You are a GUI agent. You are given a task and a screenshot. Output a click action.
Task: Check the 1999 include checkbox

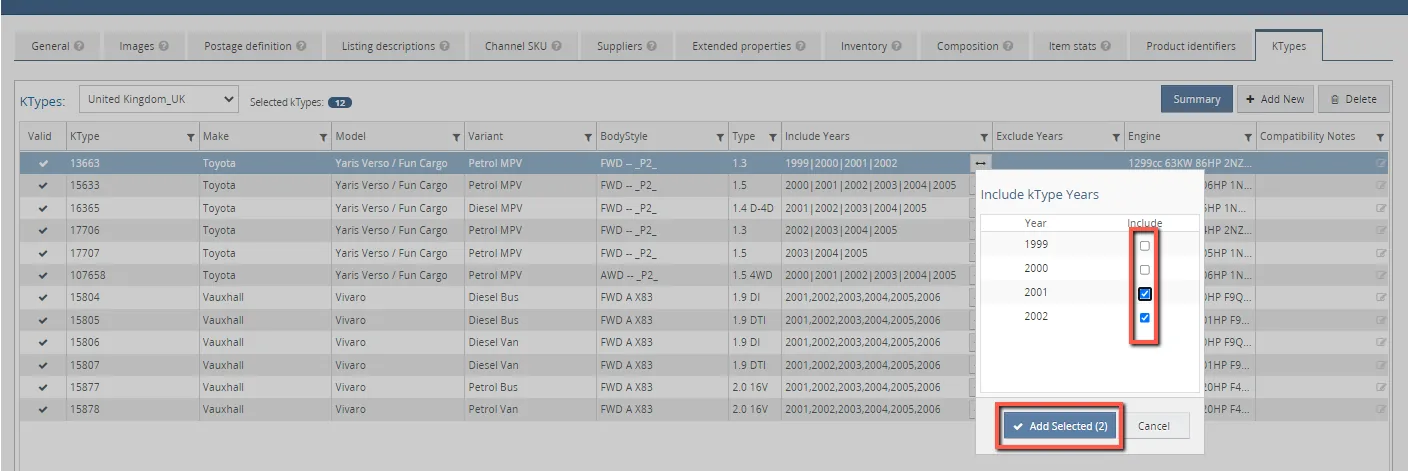click(x=1145, y=245)
